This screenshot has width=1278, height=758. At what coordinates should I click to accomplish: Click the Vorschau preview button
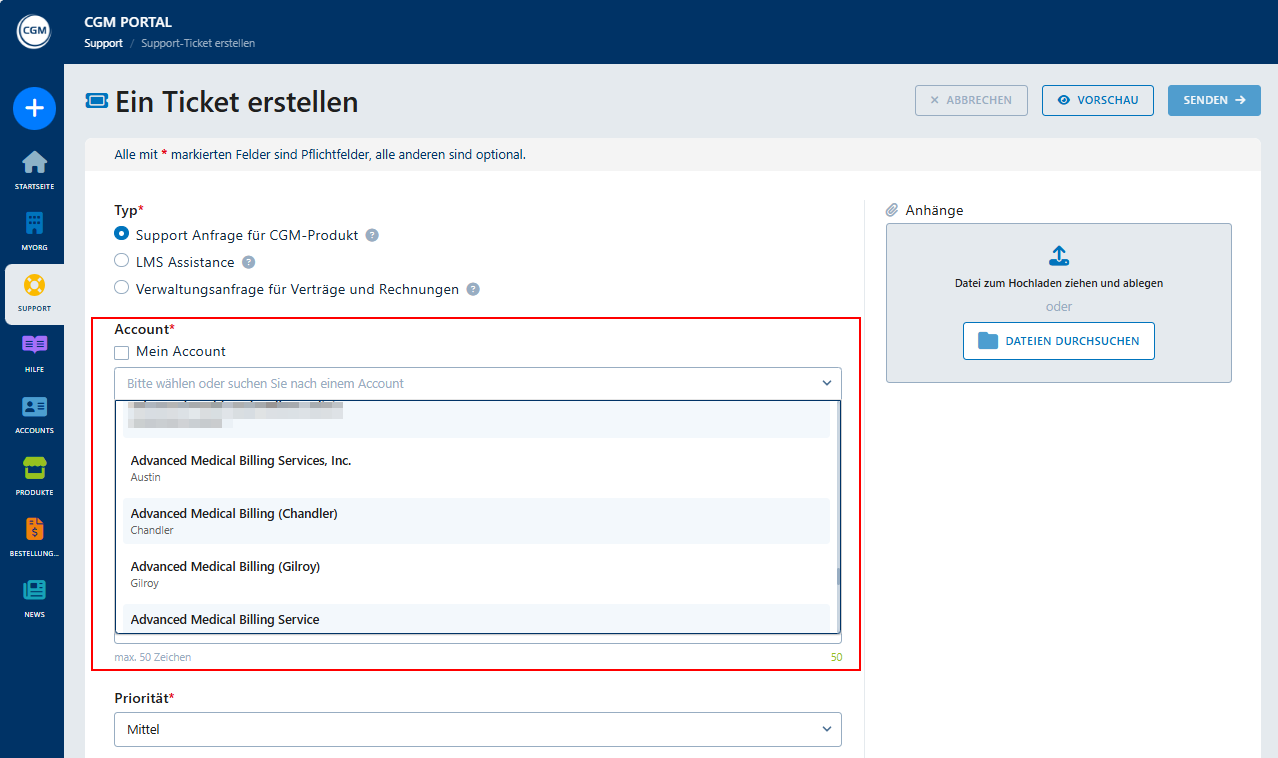pyautogui.click(x=1097, y=100)
